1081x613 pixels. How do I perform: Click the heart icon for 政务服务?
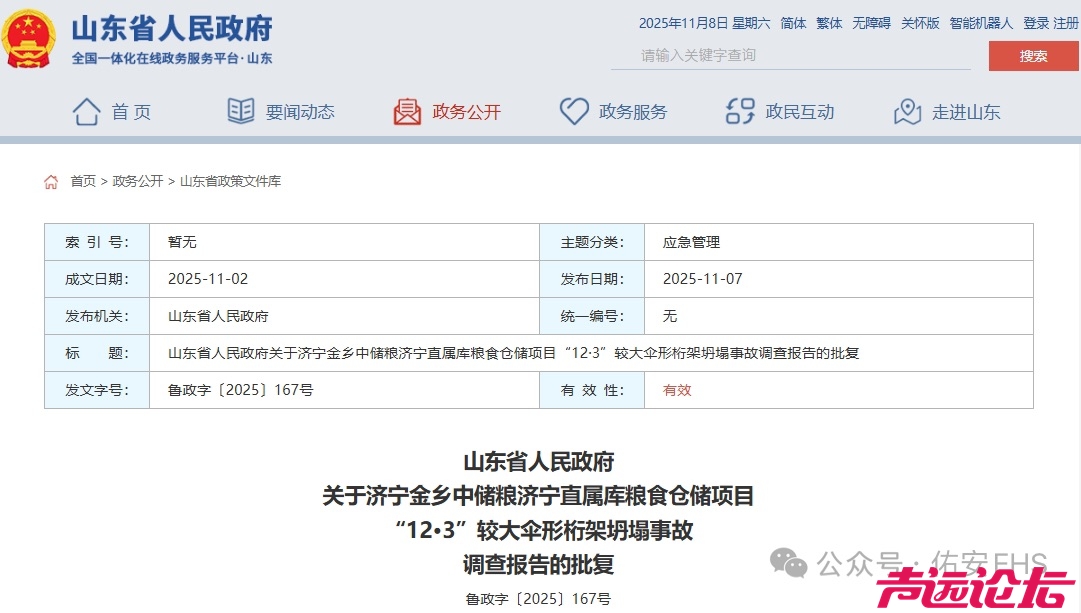[x=574, y=111]
